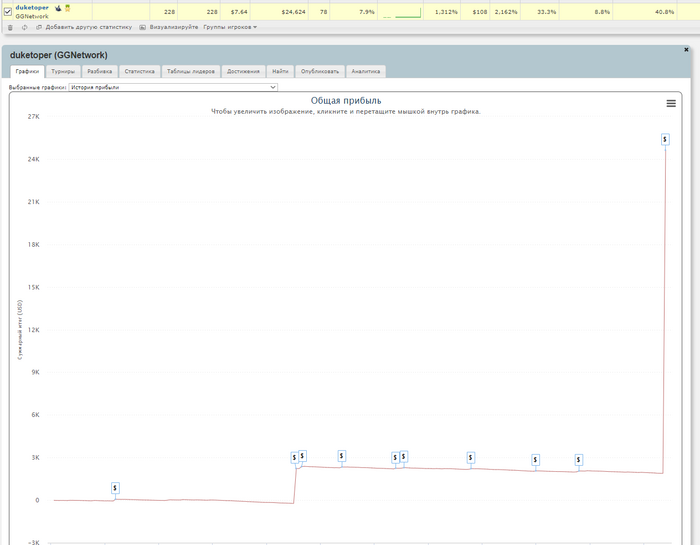
Task: Open the Группы игроков dropdown
Action: (x=230, y=27)
